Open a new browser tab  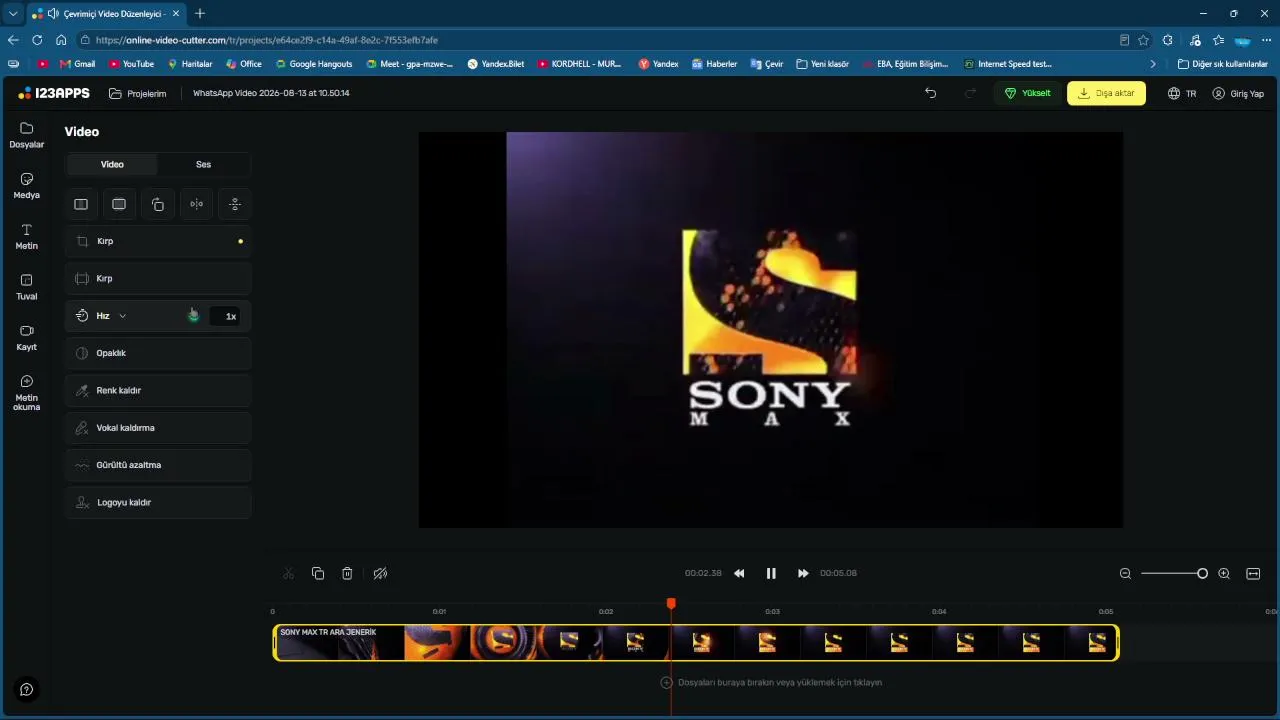(200, 13)
